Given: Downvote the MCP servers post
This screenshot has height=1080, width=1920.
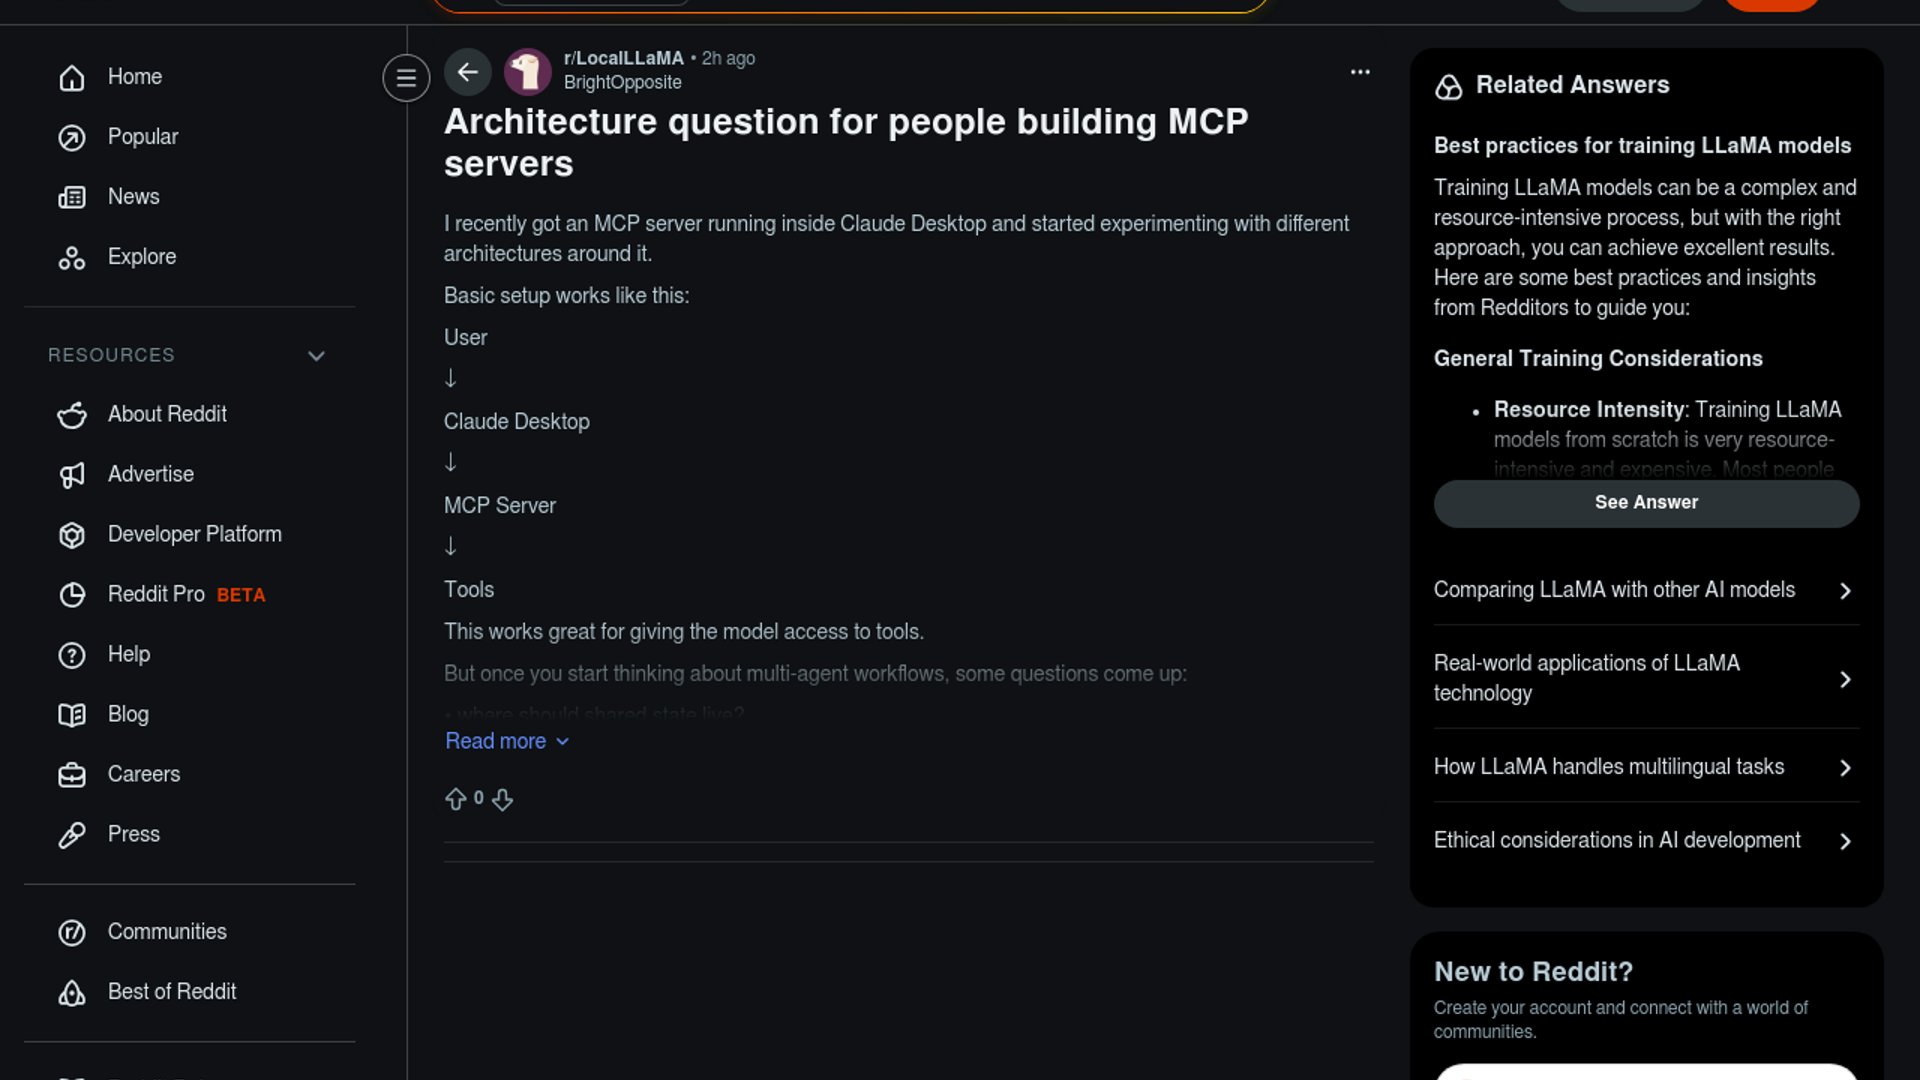Looking at the screenshot, I should point(503,799).
